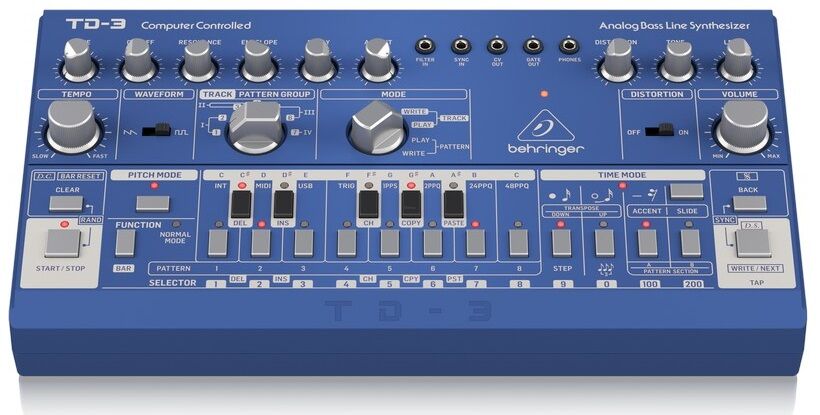Click the 'BAR RESET' label
820x415 pixels.
point(81,176)
